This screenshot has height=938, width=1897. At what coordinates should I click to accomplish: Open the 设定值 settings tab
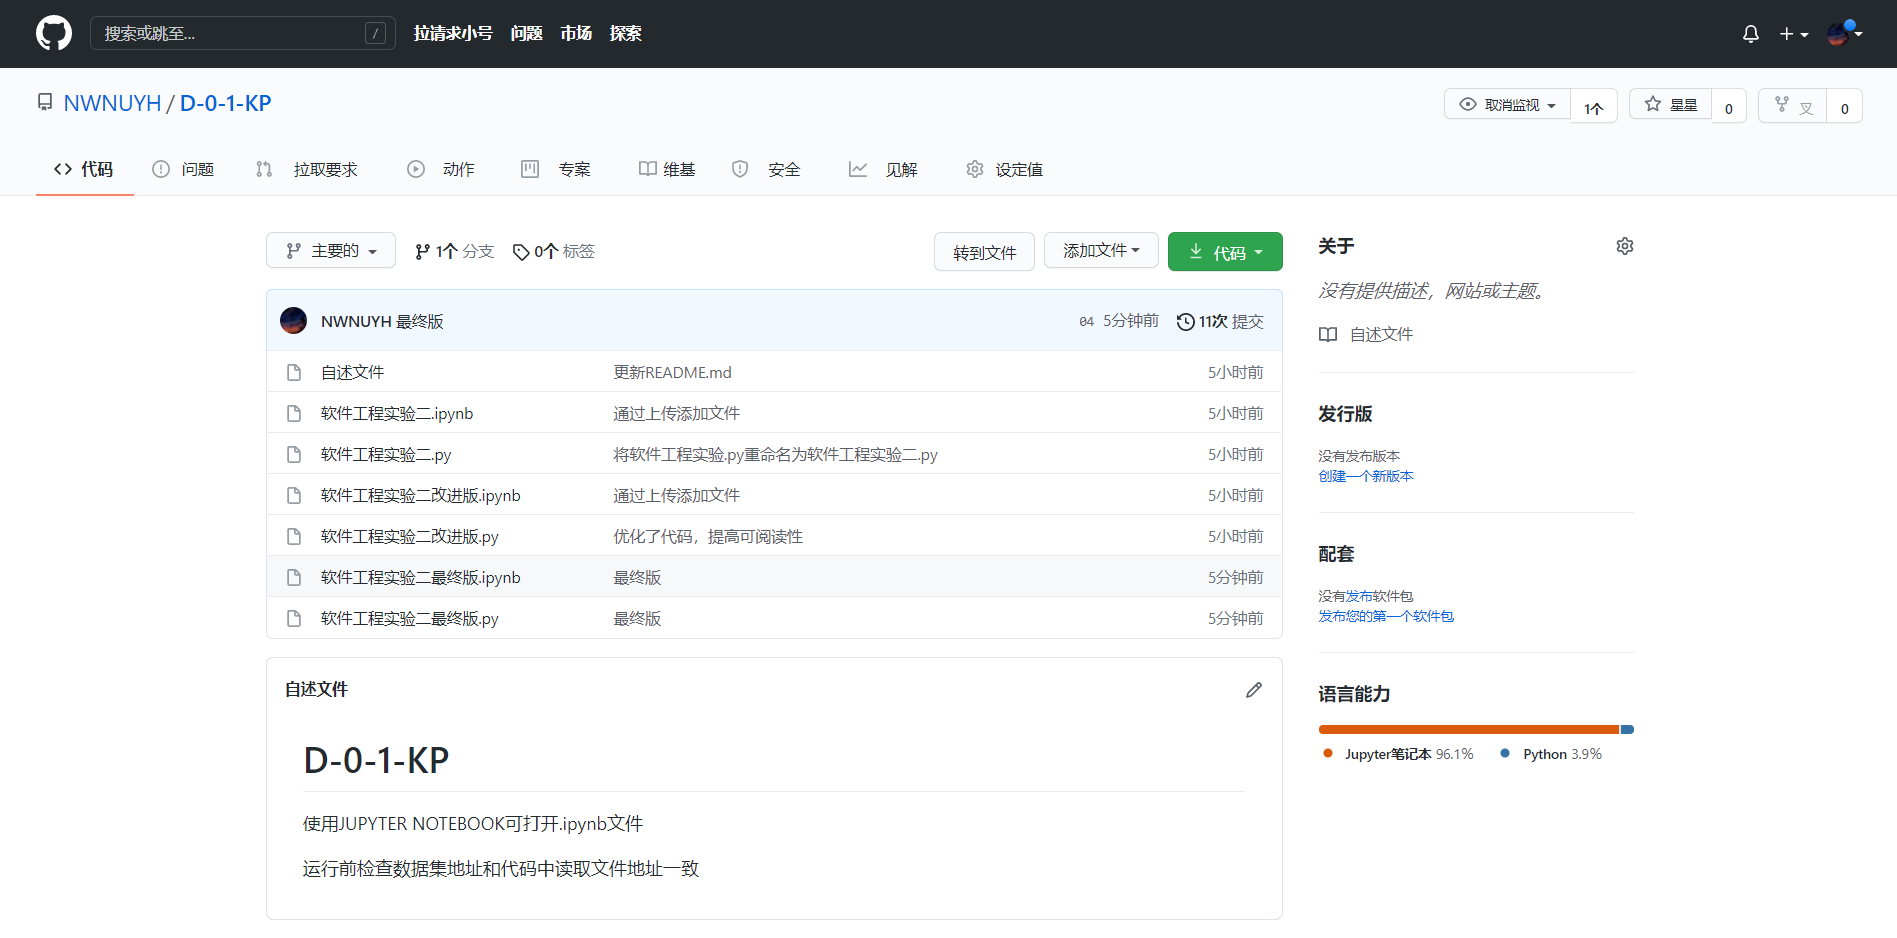(x=1005, y=169)
